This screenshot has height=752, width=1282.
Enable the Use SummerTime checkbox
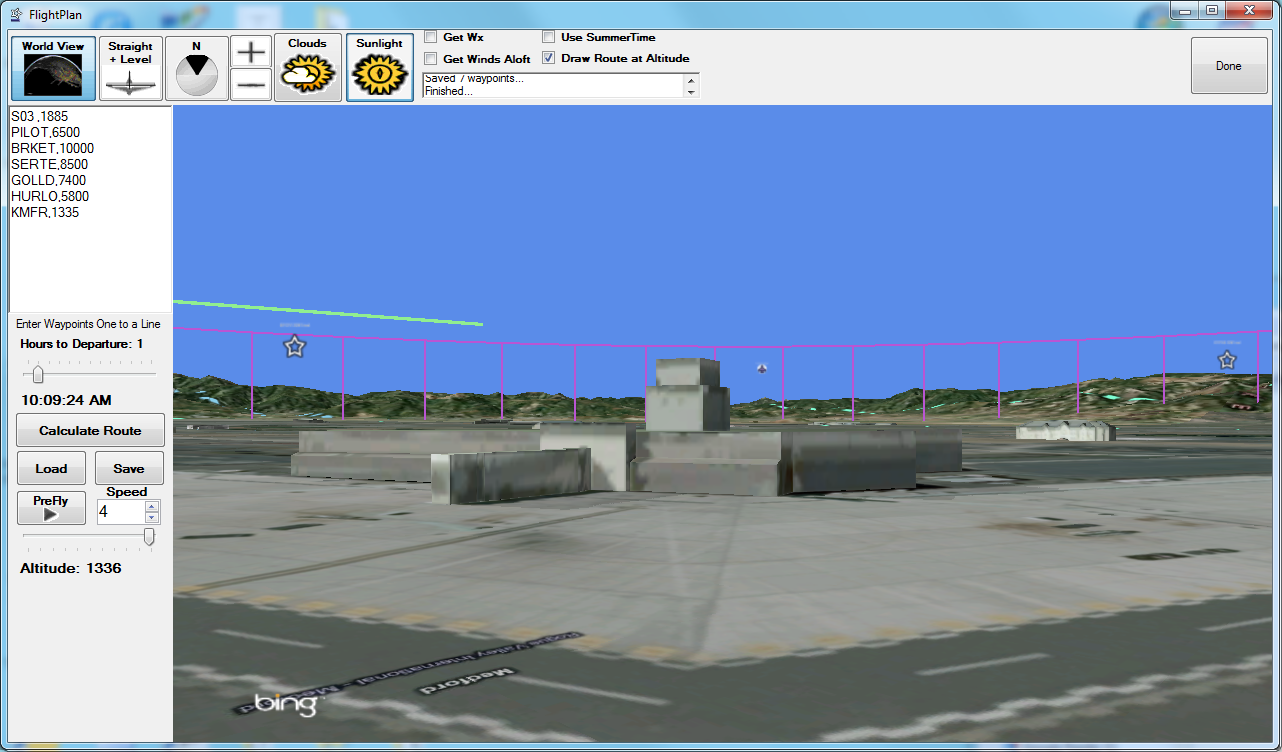[x=549, y=37]
